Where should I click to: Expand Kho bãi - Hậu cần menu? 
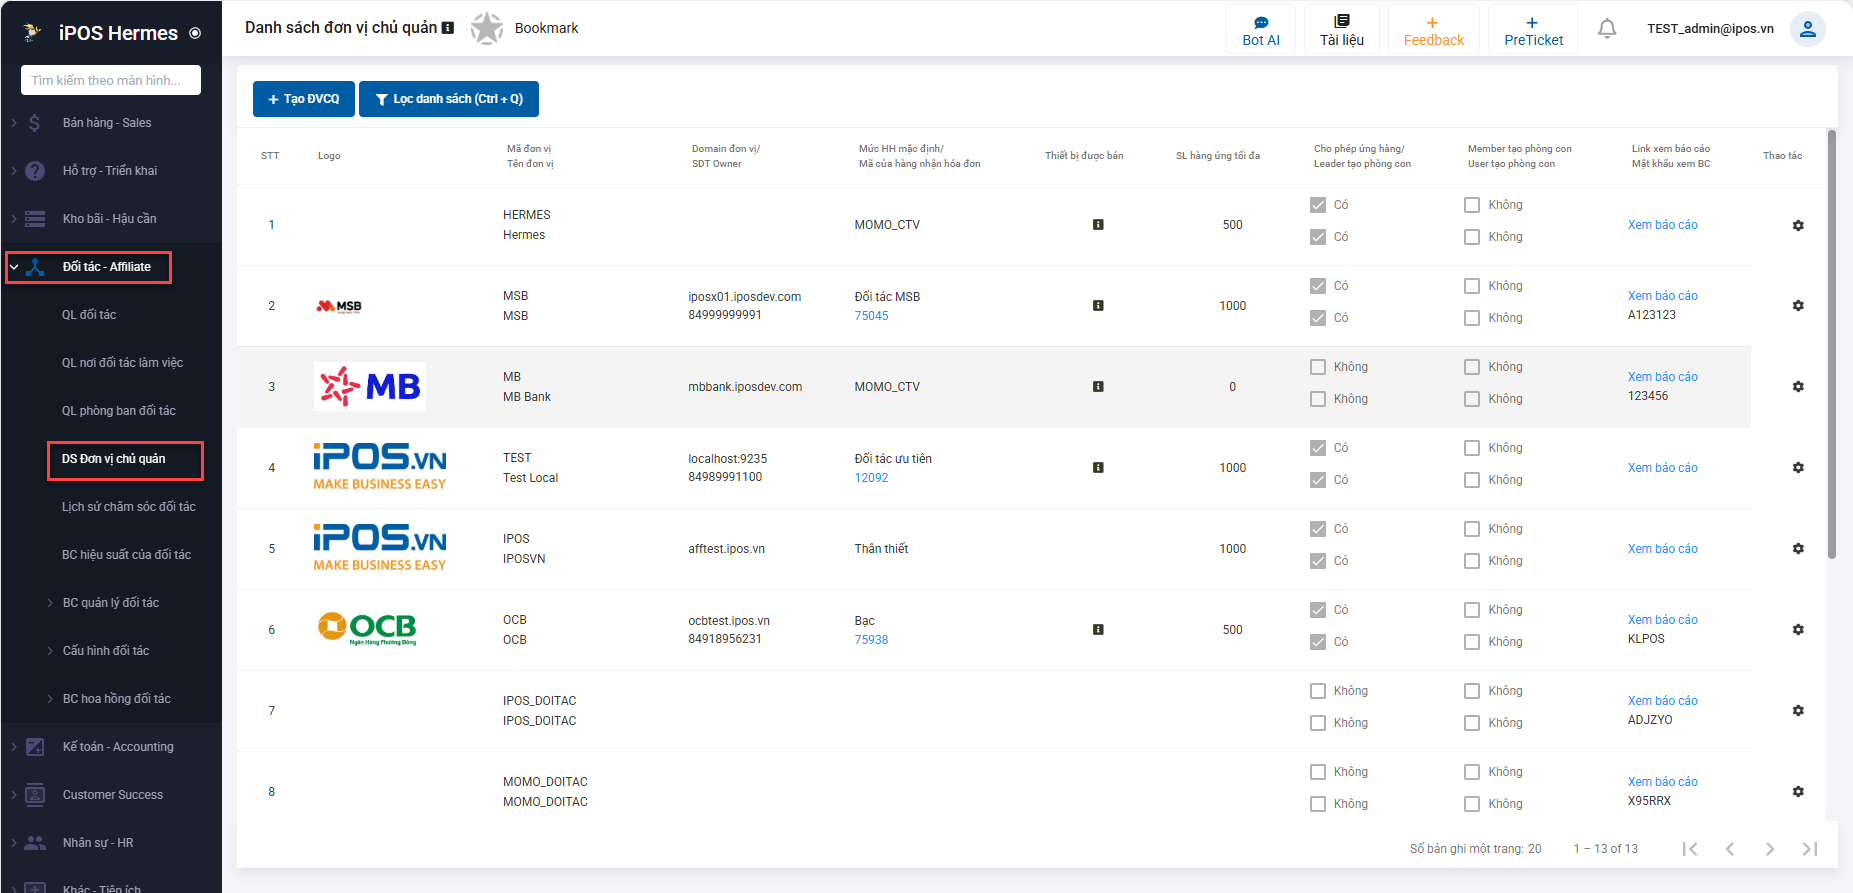pos(110,219)
